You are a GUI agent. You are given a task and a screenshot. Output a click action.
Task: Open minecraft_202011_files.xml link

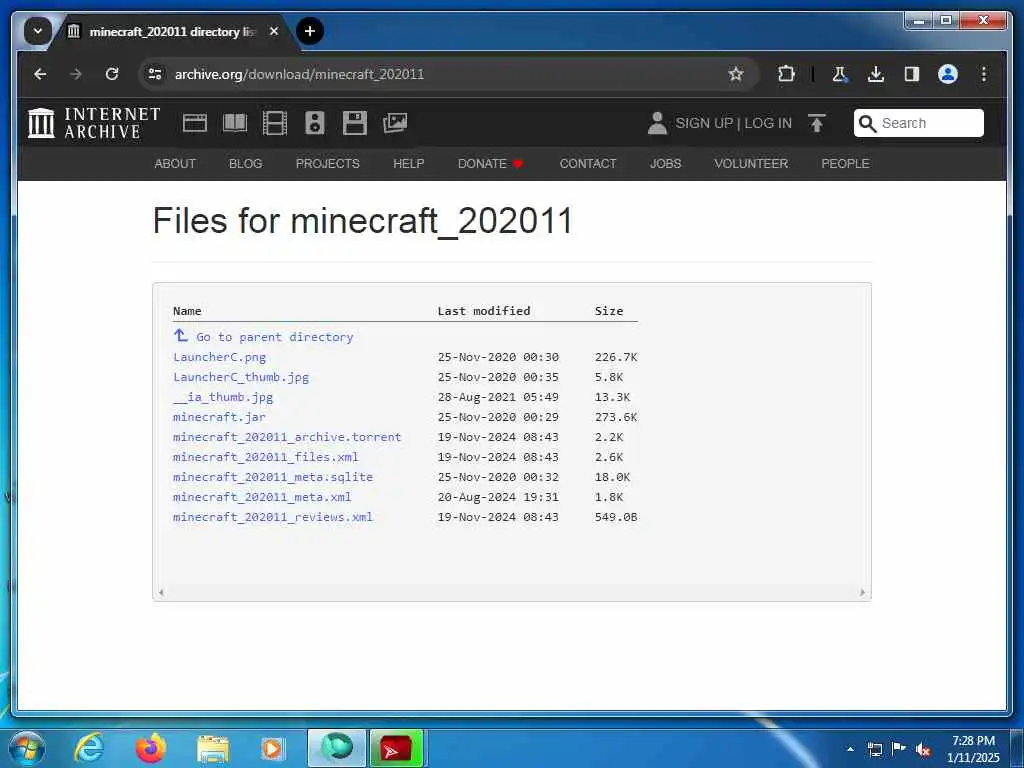(x=266, y=457)
